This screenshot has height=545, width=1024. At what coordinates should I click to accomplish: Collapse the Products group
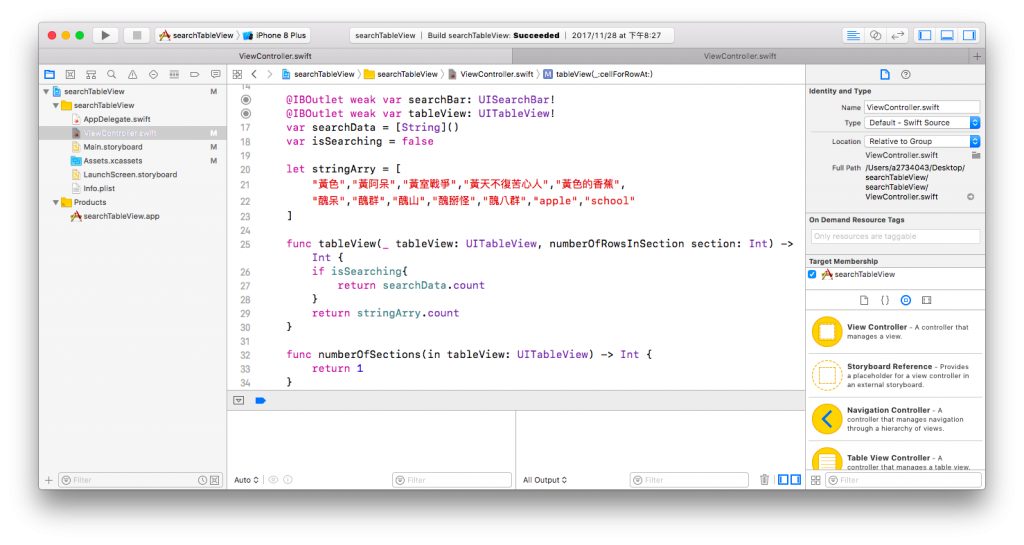point(56,202)
